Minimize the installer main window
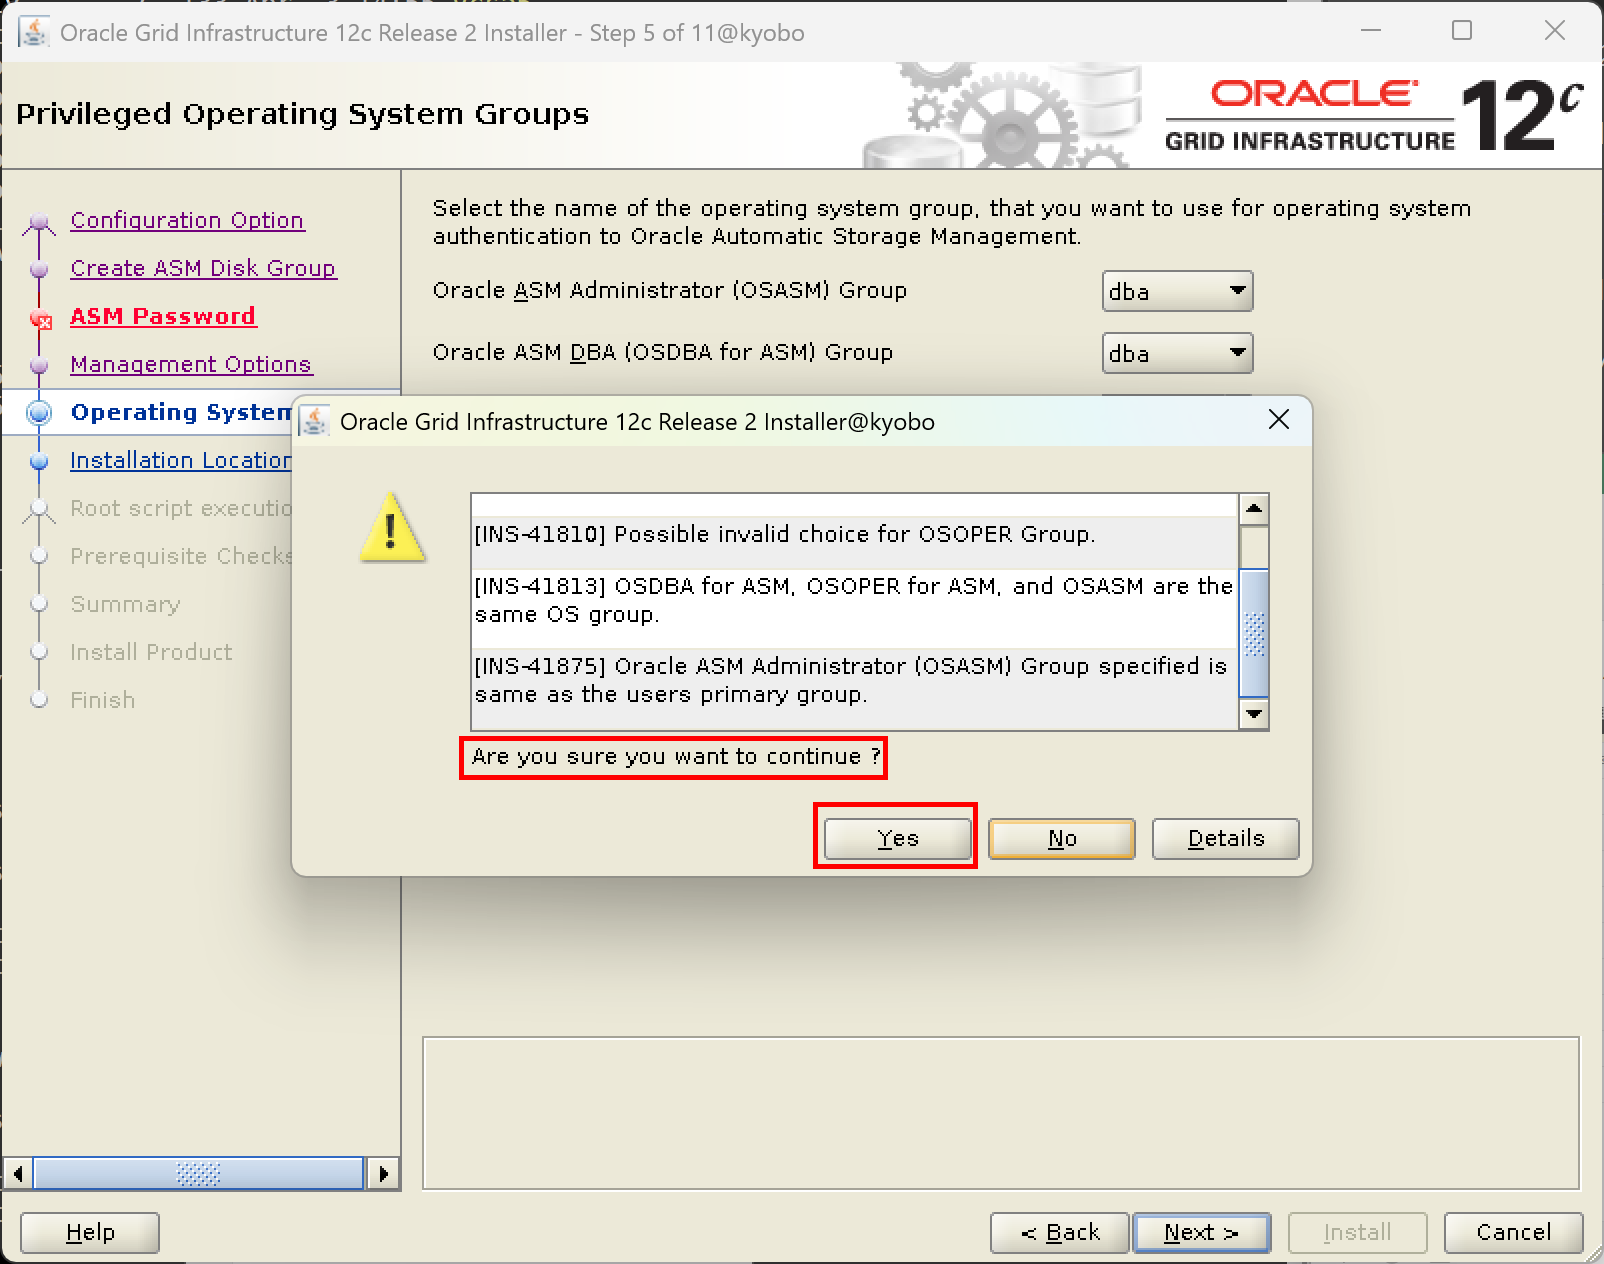This screenshot has width=1604, height=1264. [1370, 31]
